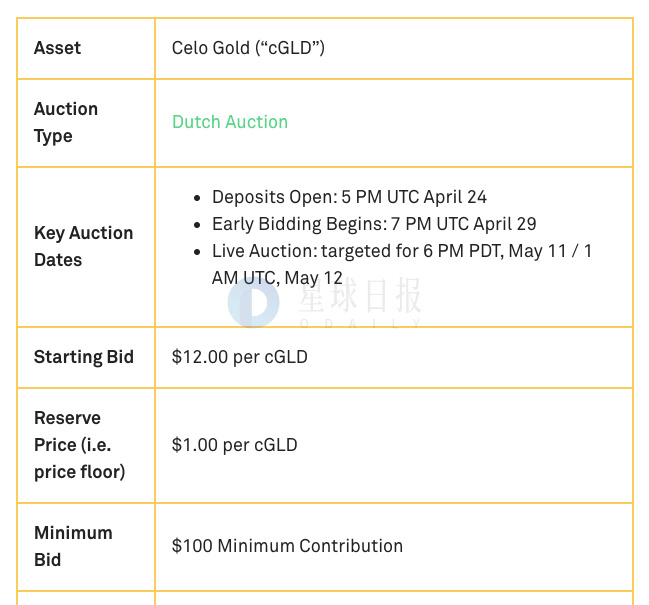Select the Minimum Bid label

click(x=73, y=546)
